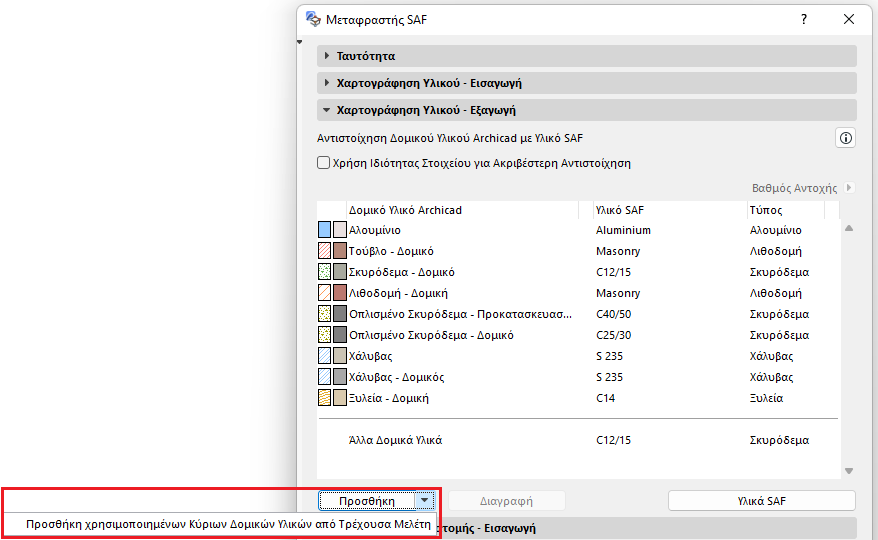Open the Υλικά SAF button
The image size is (878, 540).
click(x=762, y=501)
